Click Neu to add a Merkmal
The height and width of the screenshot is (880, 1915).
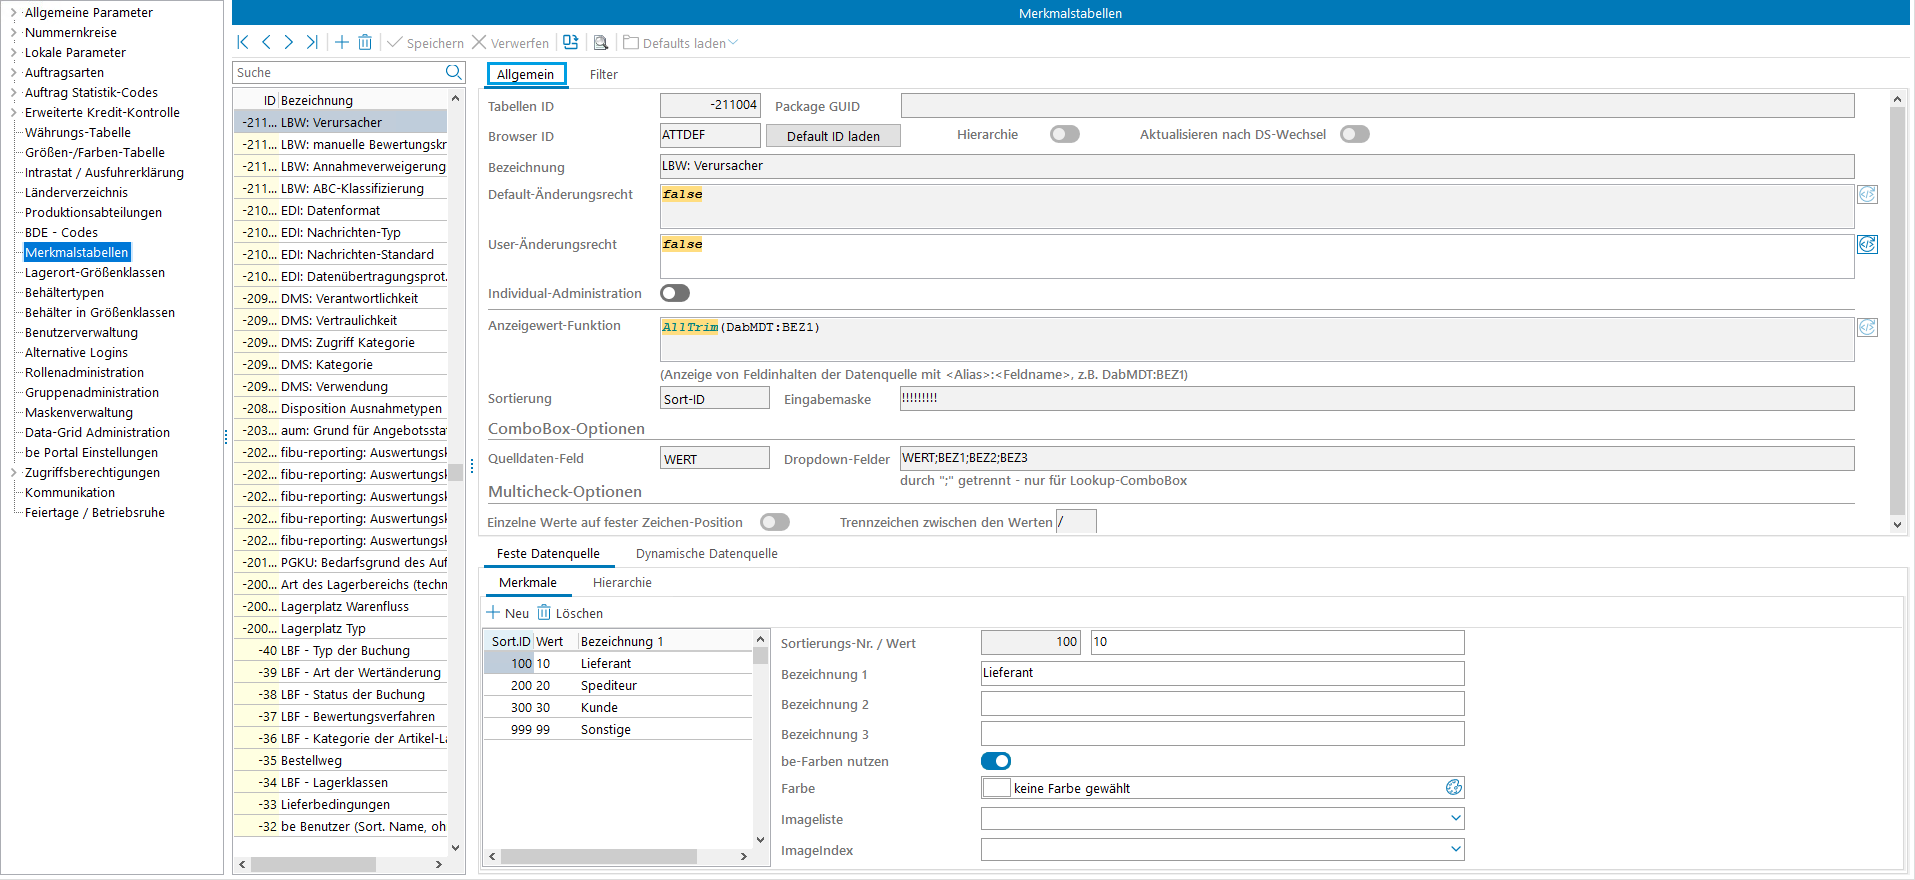pyautogui.click(x=508, y=613)
